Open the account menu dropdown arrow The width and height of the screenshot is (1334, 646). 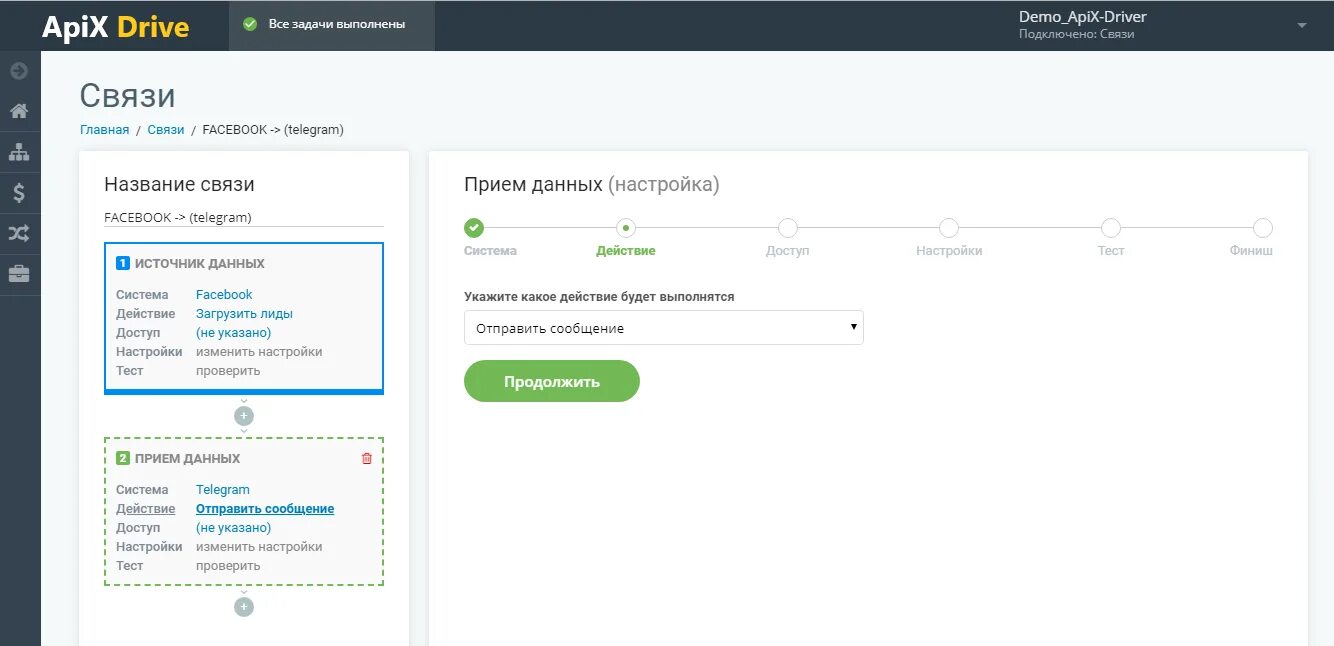[x=1302, y=25]
